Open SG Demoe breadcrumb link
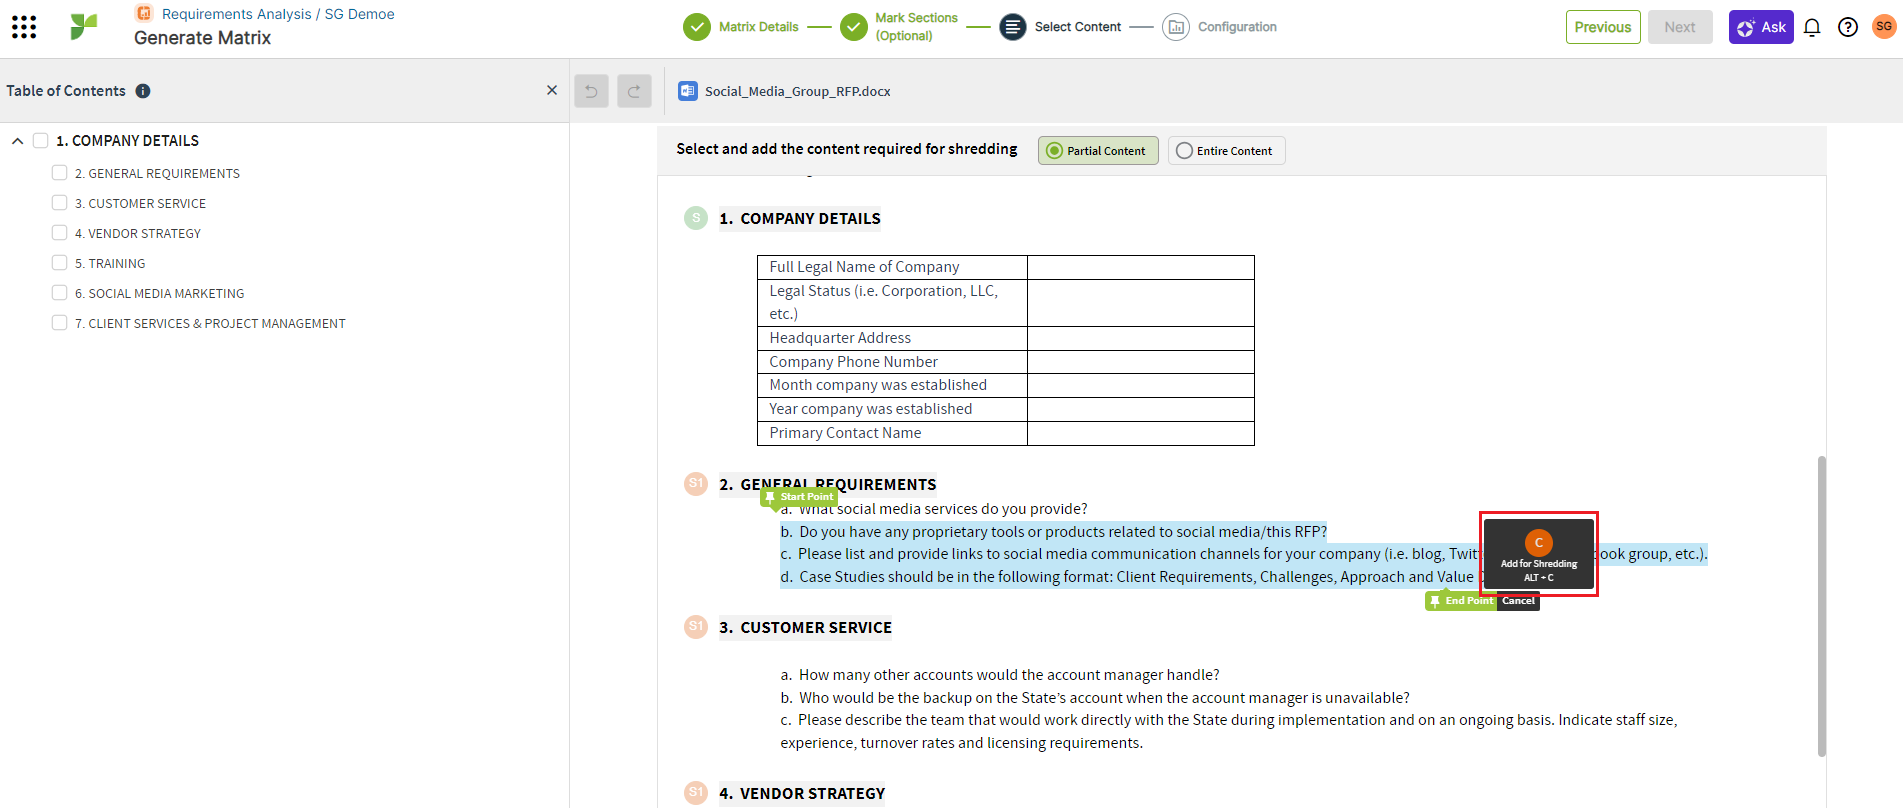 pyautogui.click(x=359, y=14)
